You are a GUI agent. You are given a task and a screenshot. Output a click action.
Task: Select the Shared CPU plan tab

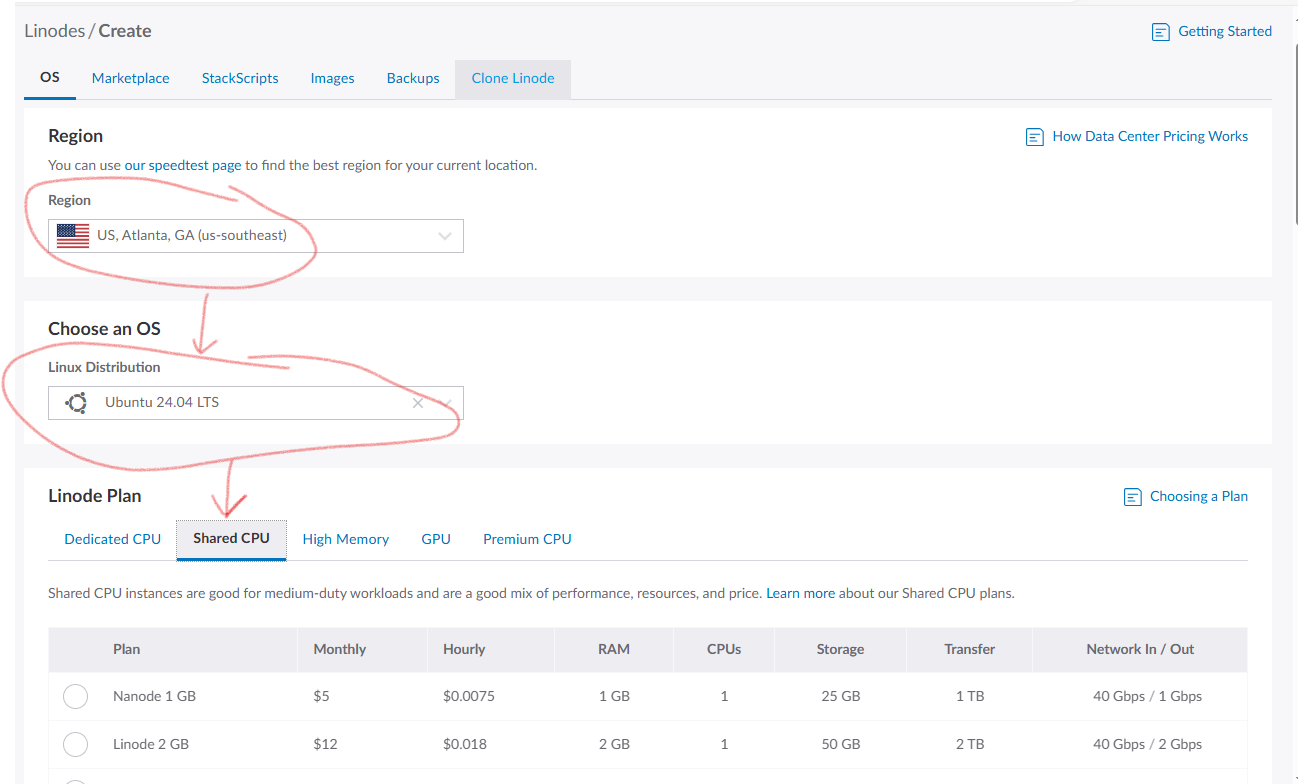(232, 539)
